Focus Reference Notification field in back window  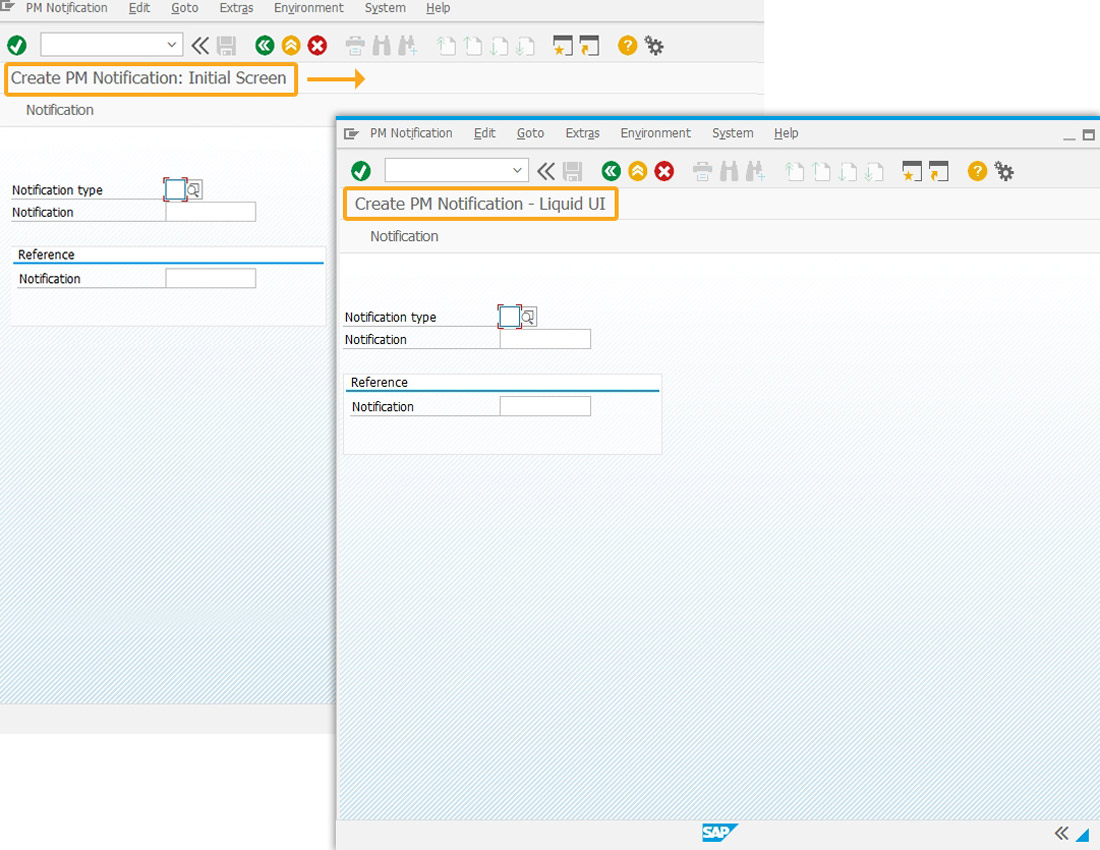coord(210,278)
